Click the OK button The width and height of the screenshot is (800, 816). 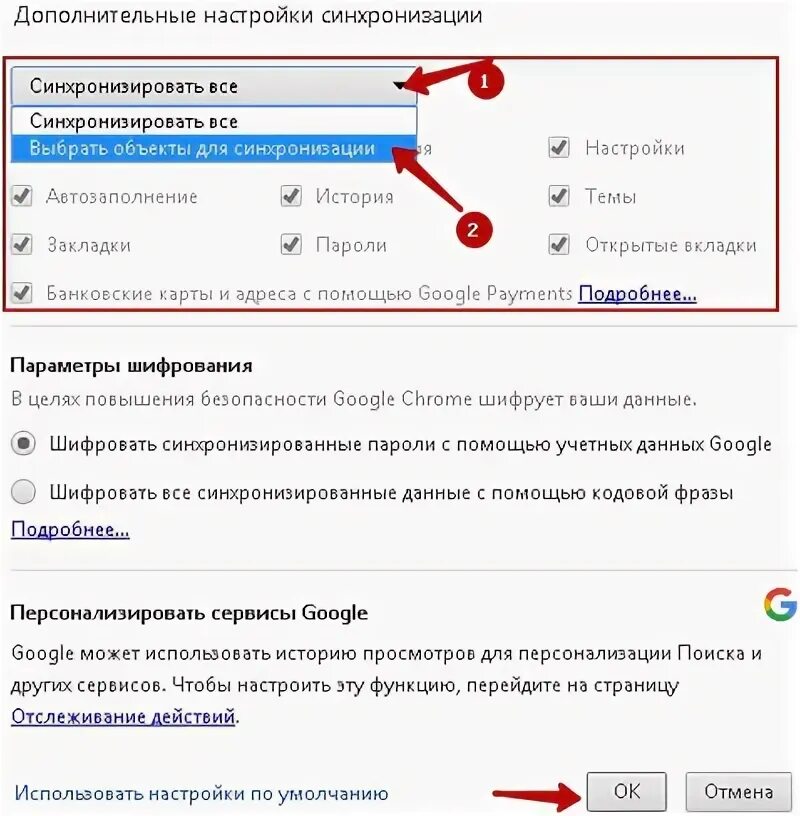627,791
